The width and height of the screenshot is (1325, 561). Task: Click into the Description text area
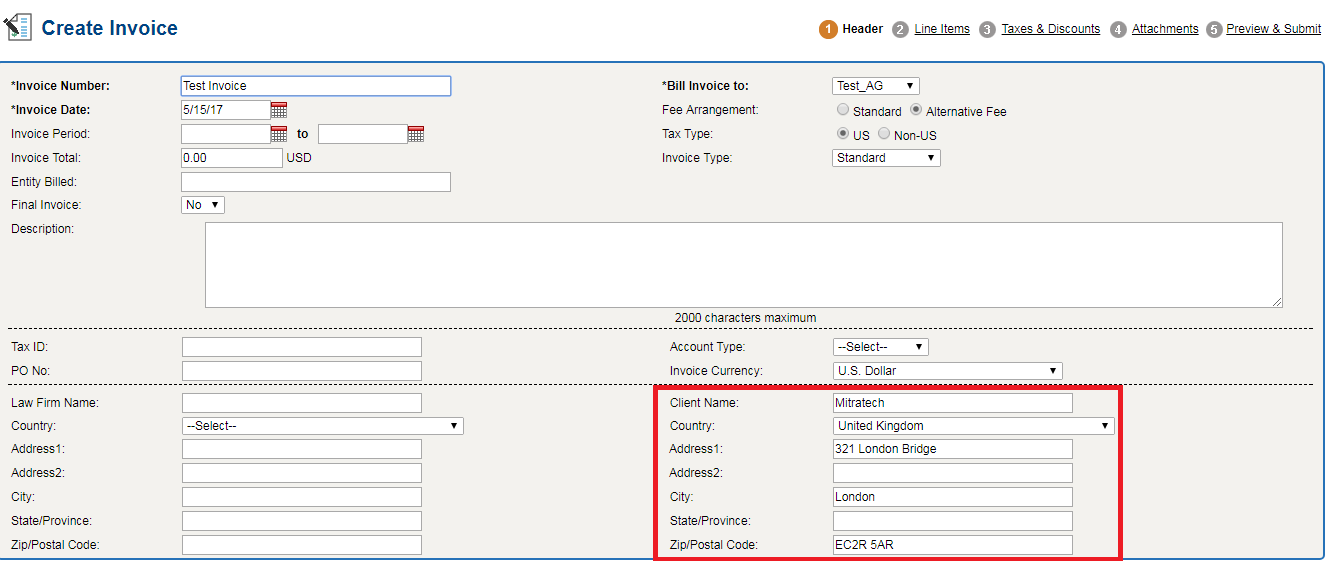tap(744, 265)
